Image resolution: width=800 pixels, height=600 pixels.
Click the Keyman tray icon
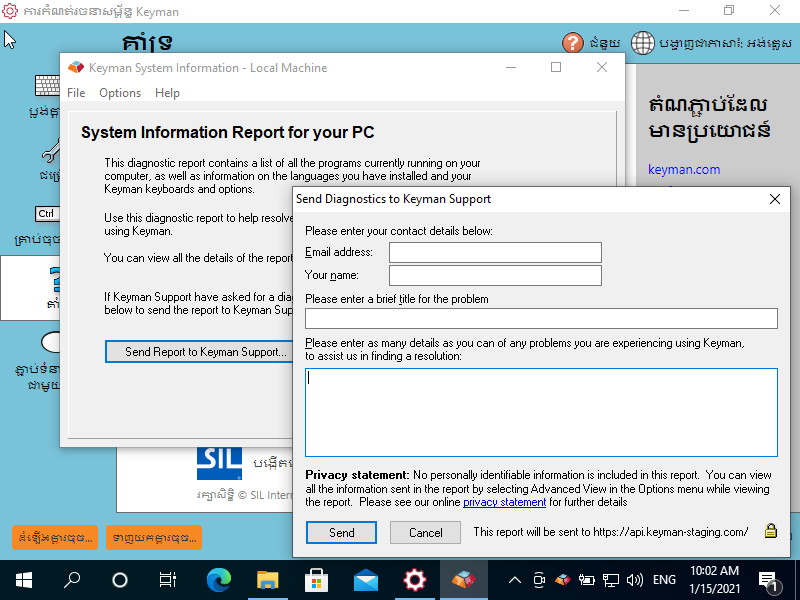pyautogui.click(x=563, y=580)
